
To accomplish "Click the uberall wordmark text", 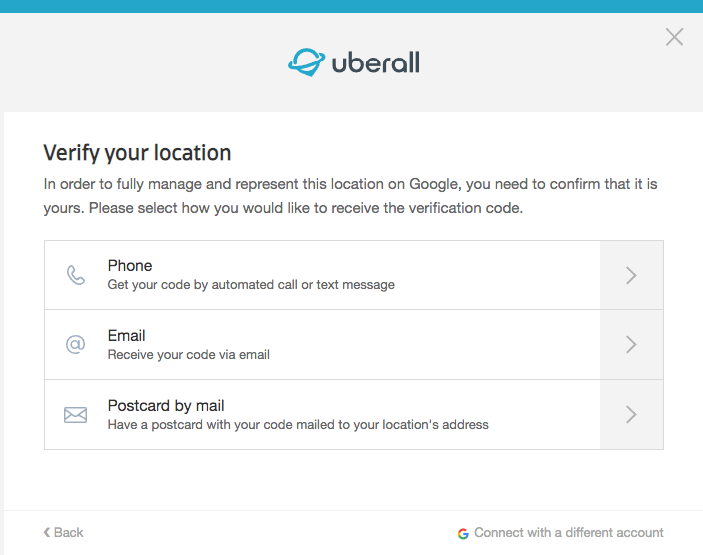I will (376, 62).
